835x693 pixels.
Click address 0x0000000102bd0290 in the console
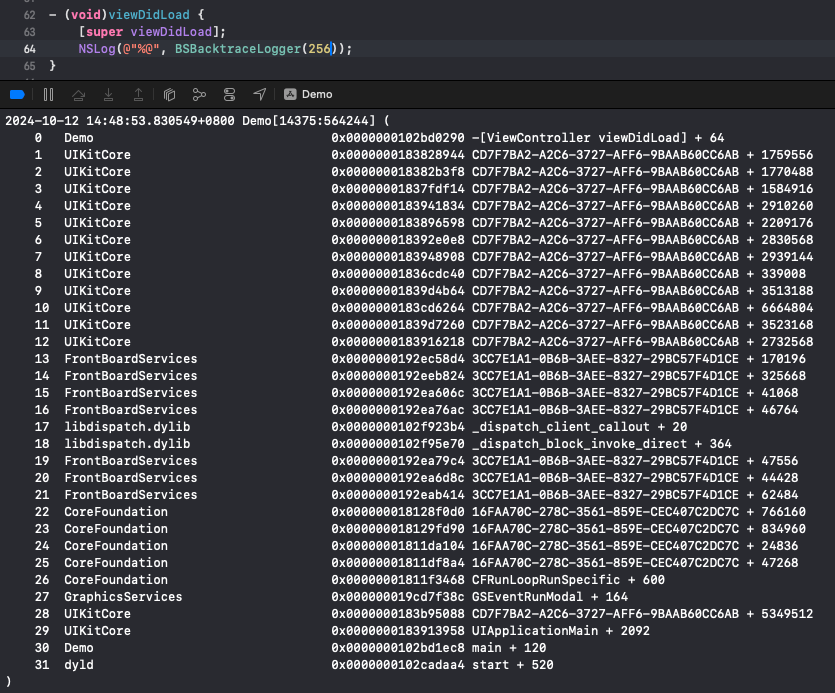(x=398, y=138)
